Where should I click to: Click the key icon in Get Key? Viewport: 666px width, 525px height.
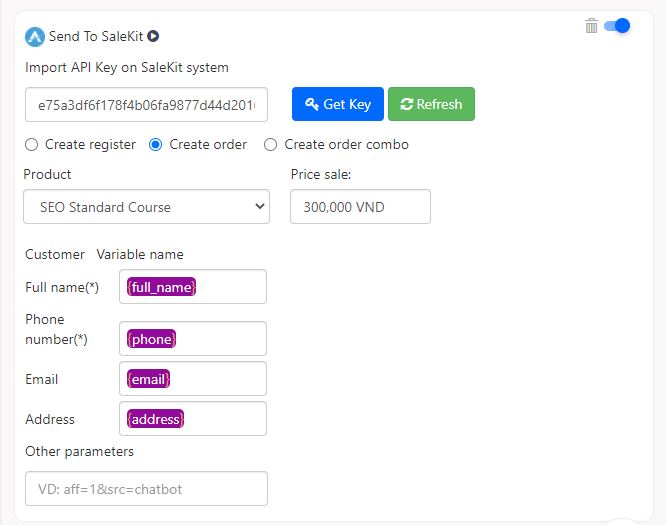tap(312, 104)
